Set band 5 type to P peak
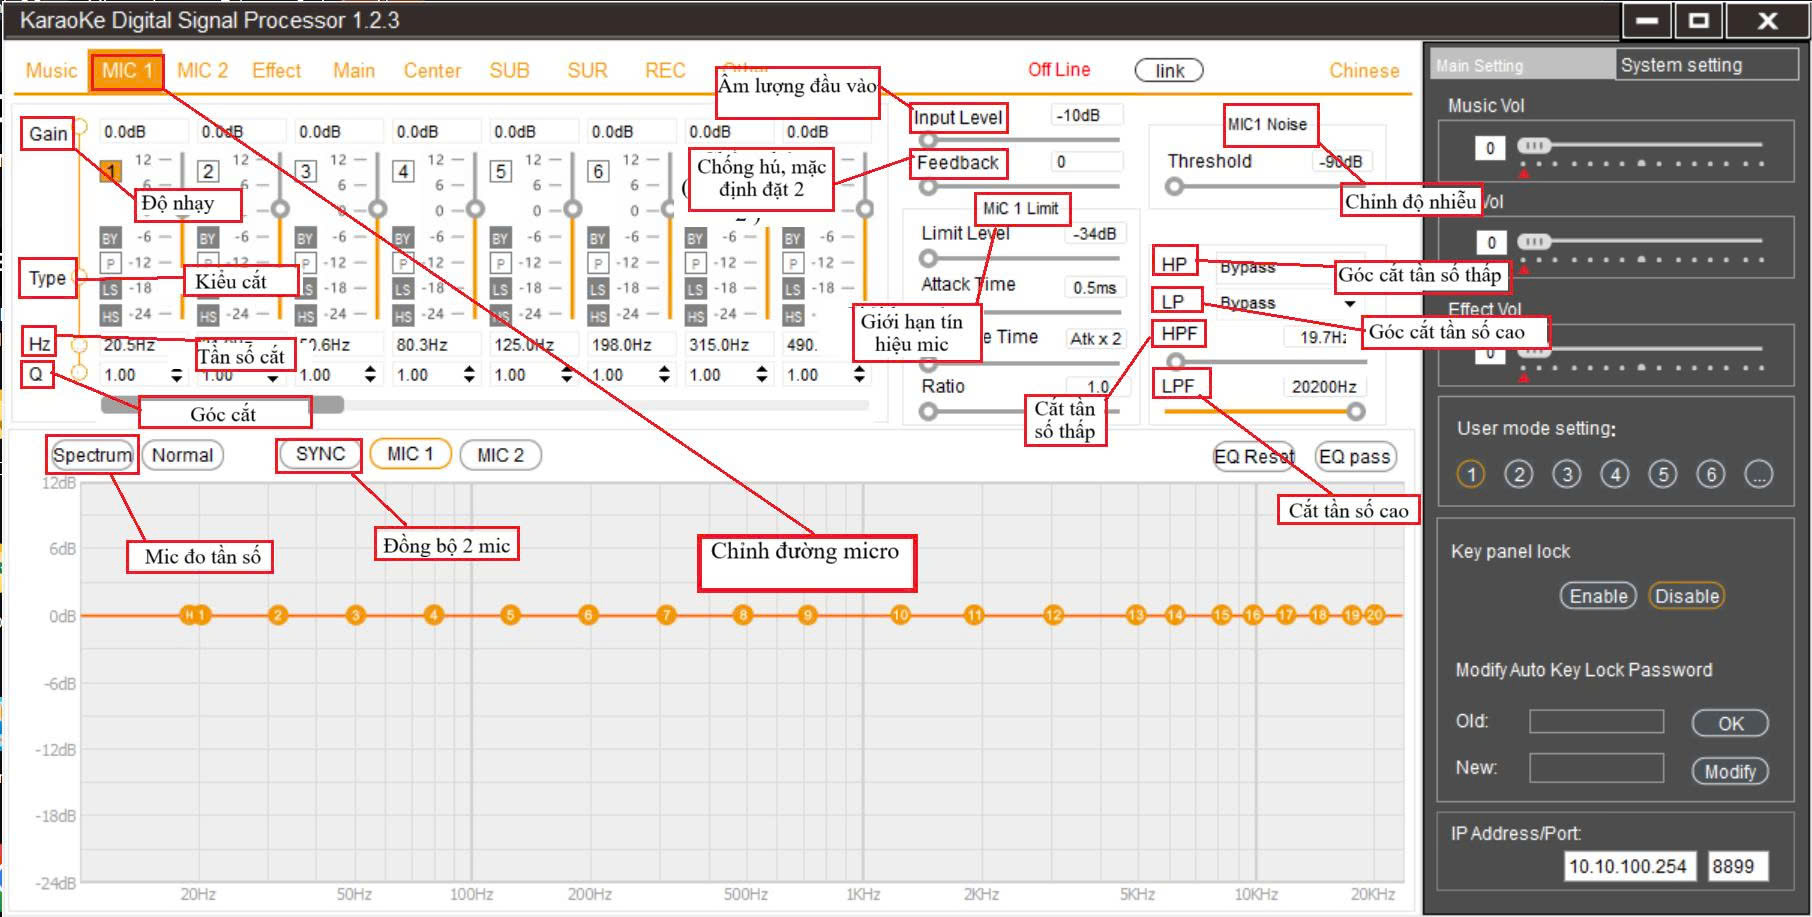 500,263
